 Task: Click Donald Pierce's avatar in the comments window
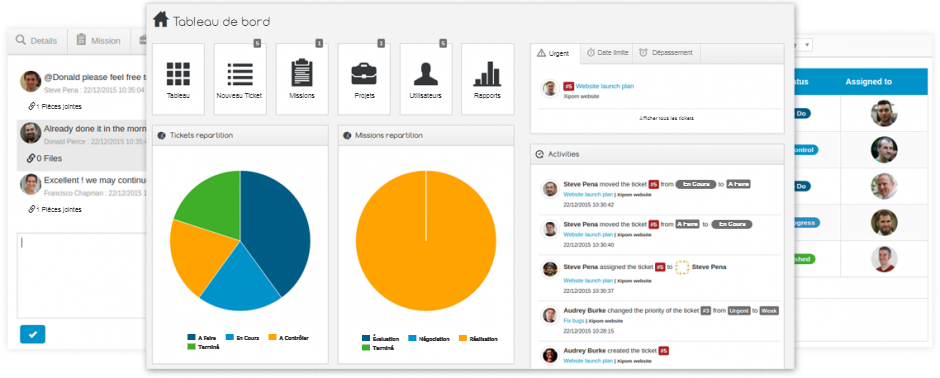click(31, 133)
